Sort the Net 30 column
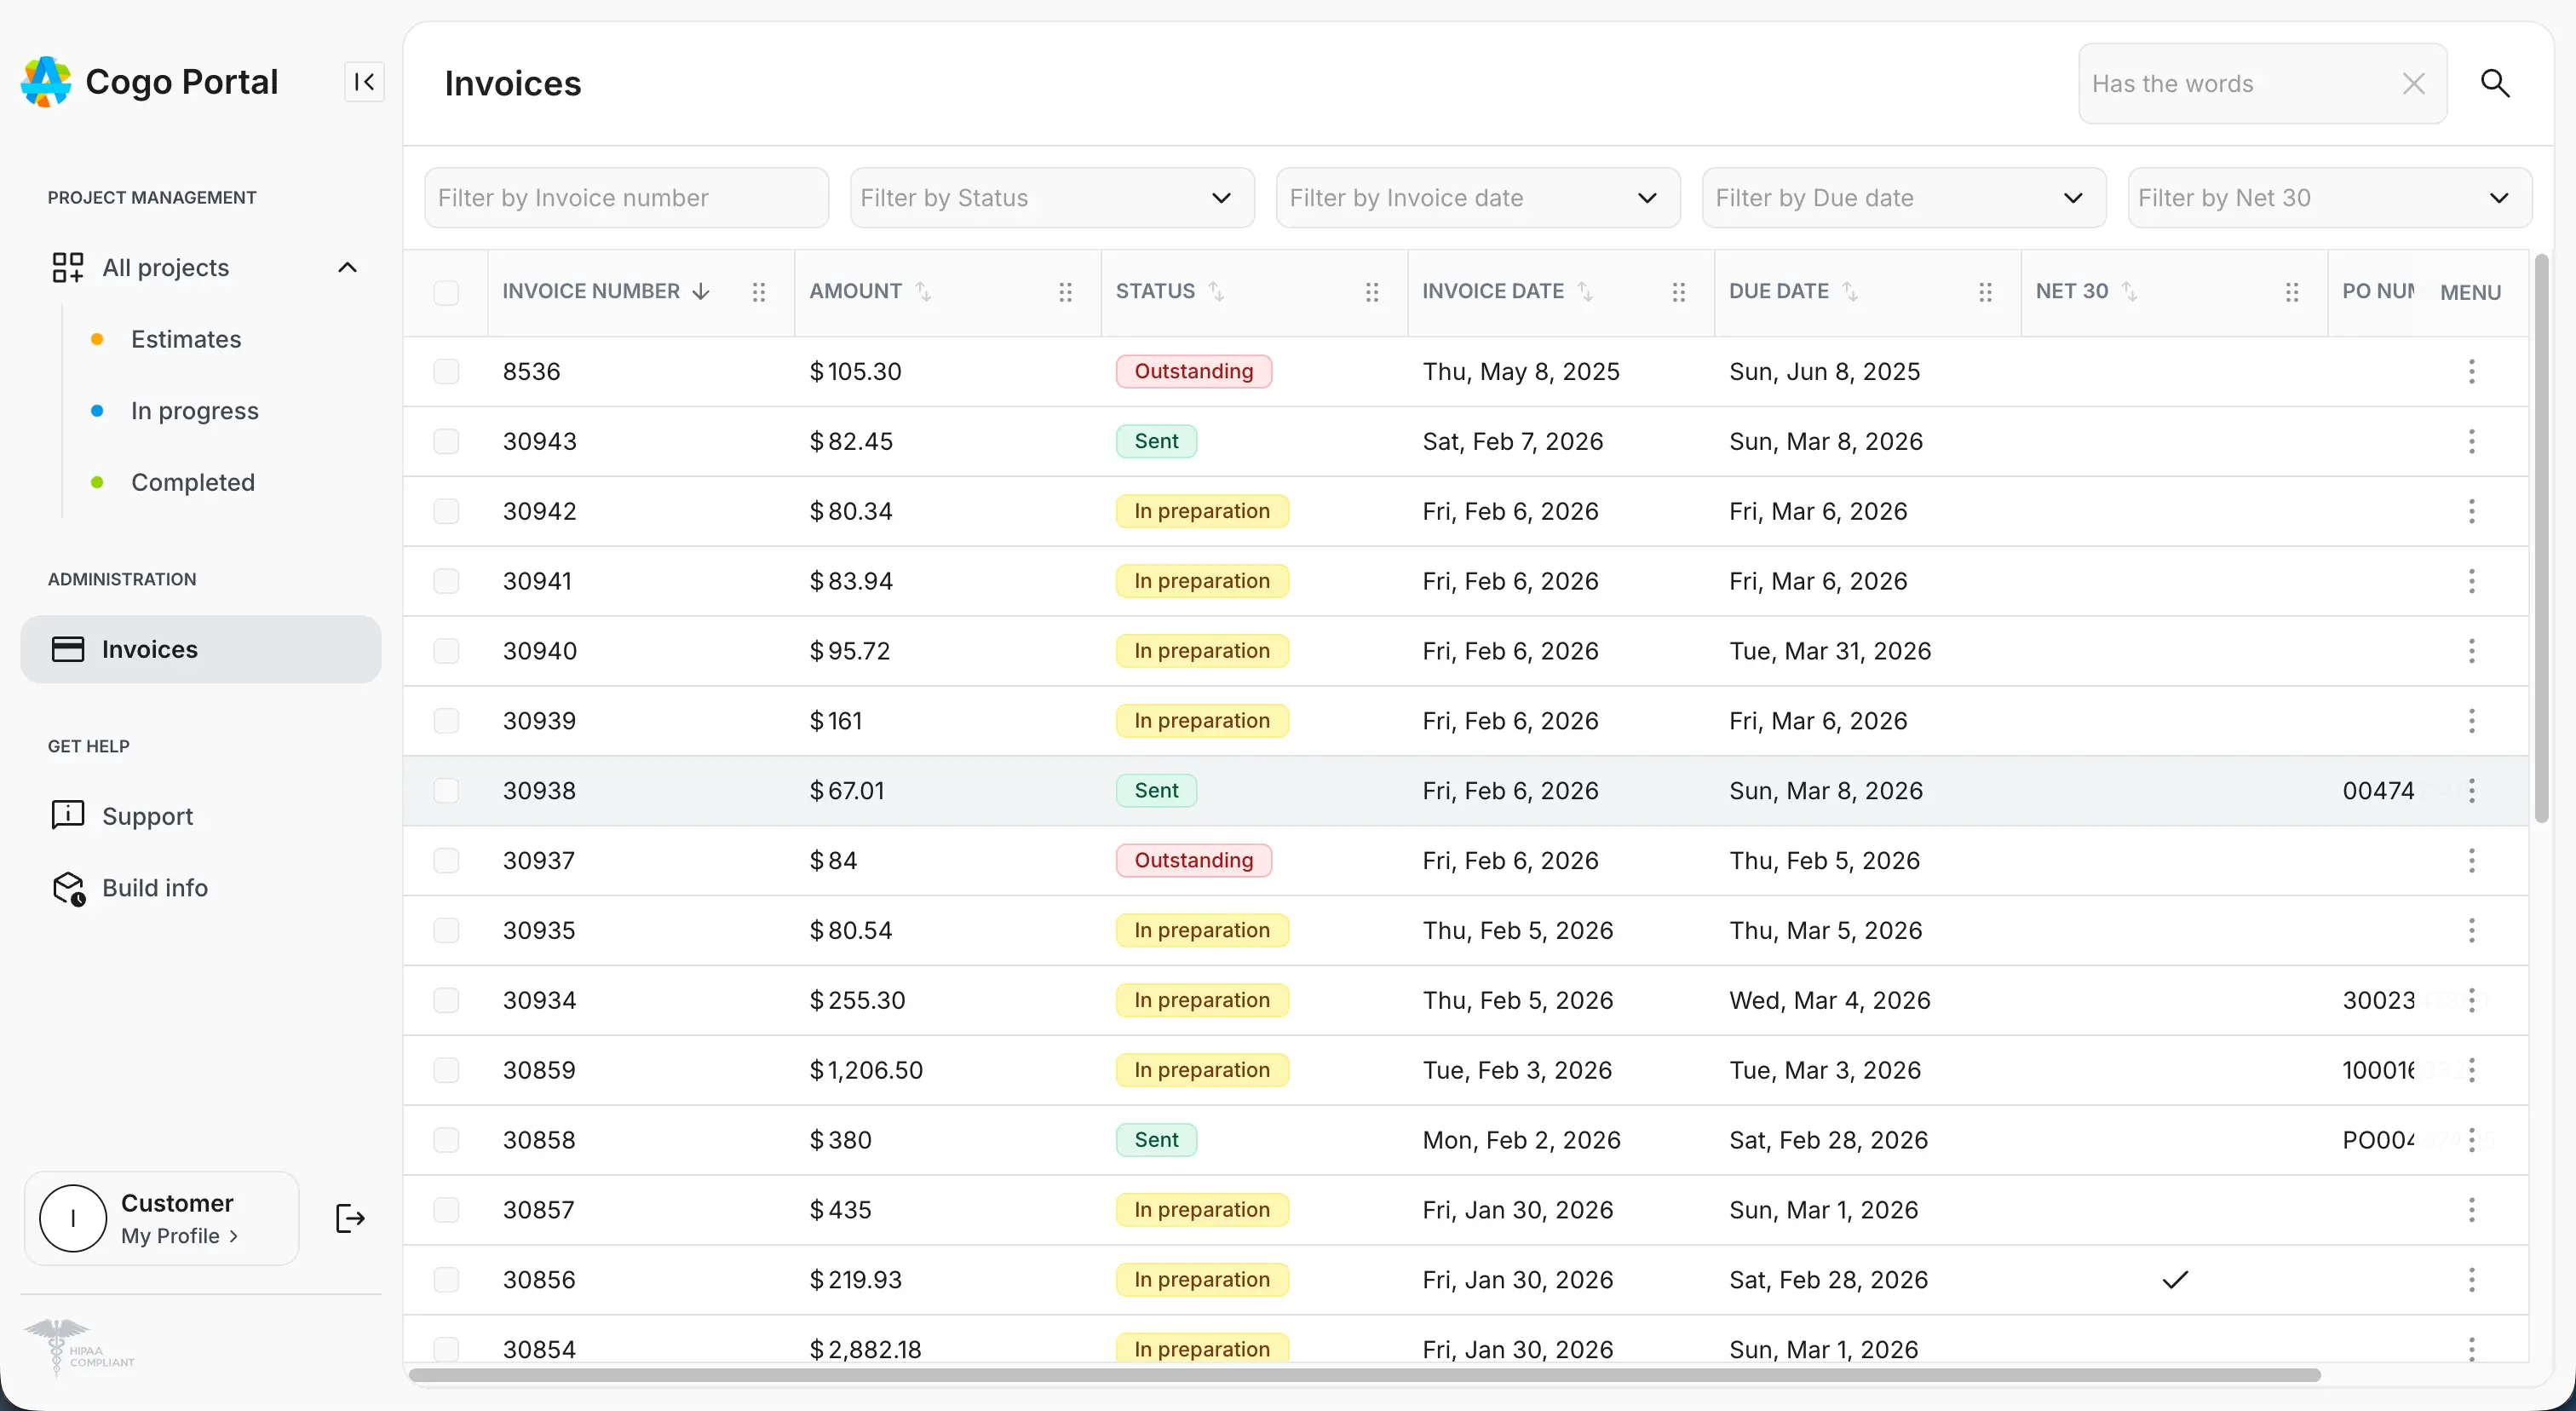The image size is (2576, 1411). click(2130, 291)
